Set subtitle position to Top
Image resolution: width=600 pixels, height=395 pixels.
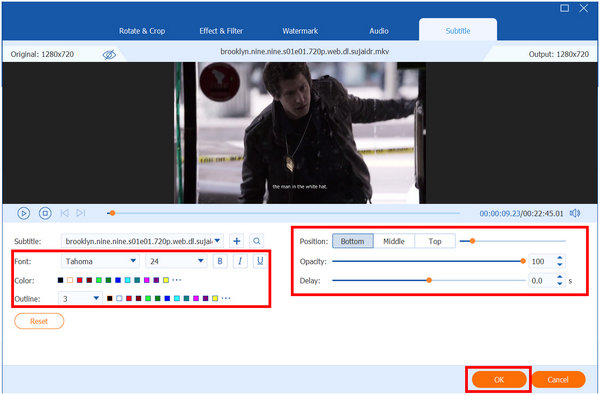[x=435, y=241]
